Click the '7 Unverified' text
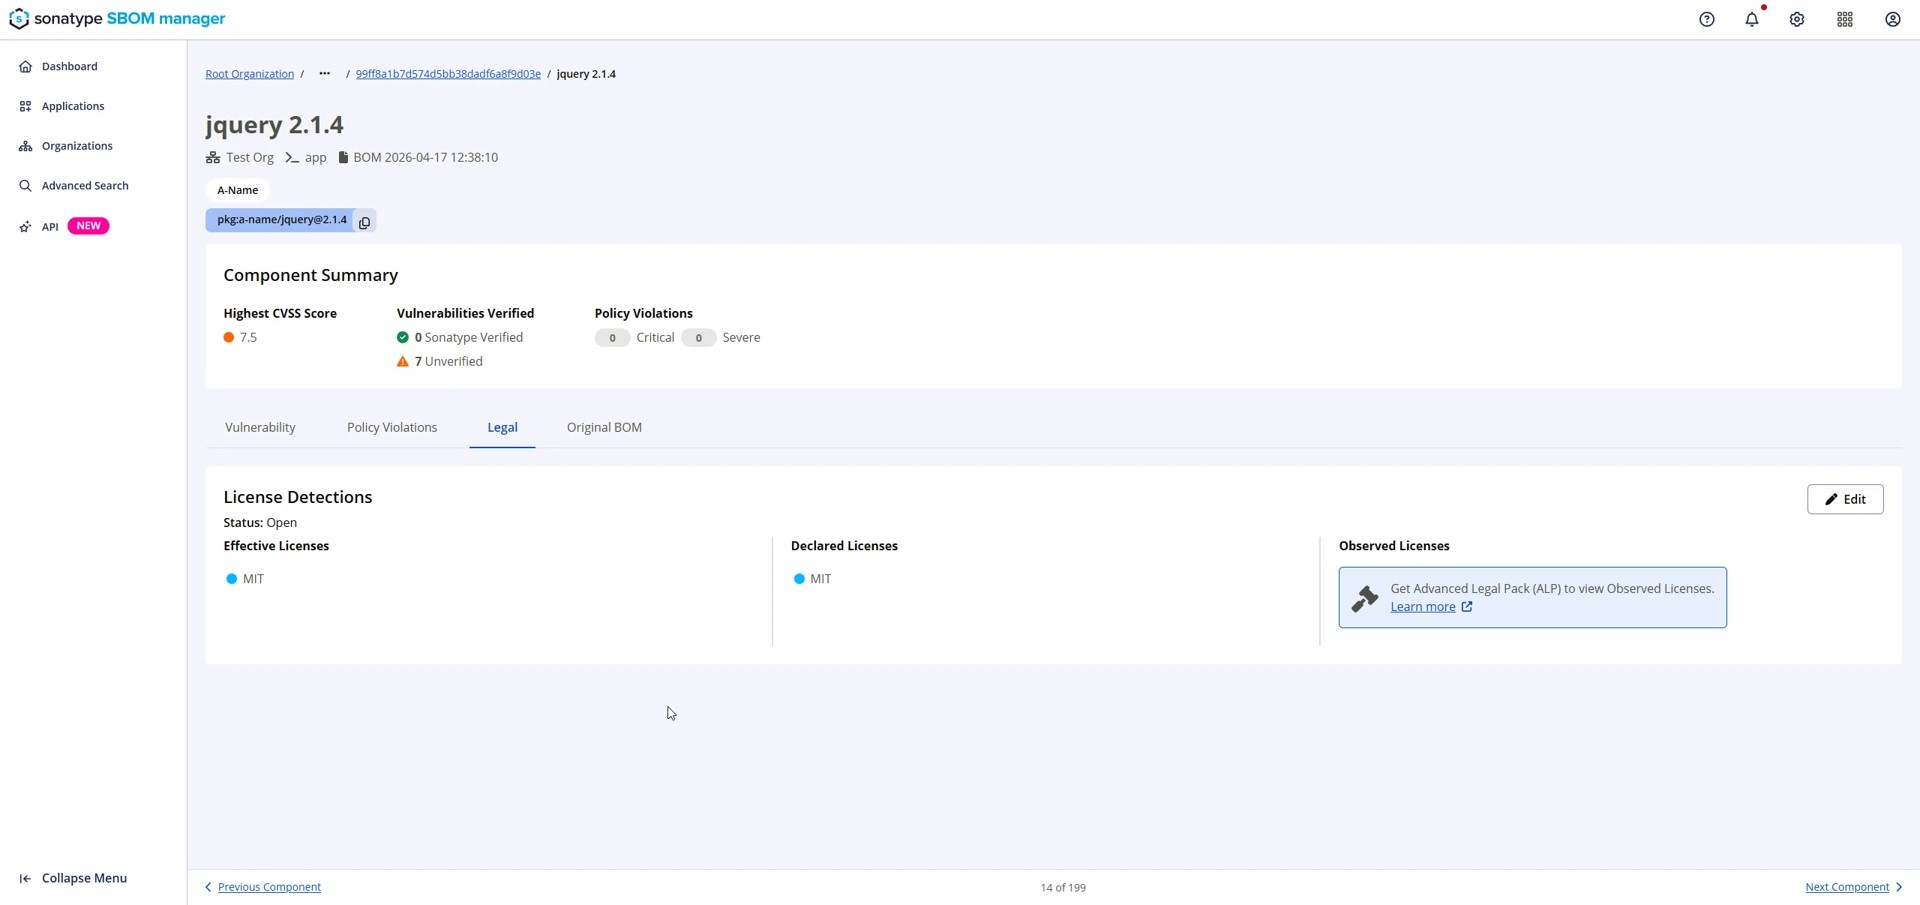This screenshot has width=1920, height=905. [449, 362]
